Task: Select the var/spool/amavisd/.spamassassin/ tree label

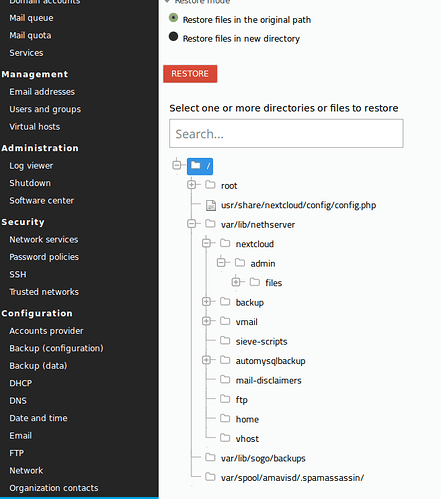Action: point(292,478)
